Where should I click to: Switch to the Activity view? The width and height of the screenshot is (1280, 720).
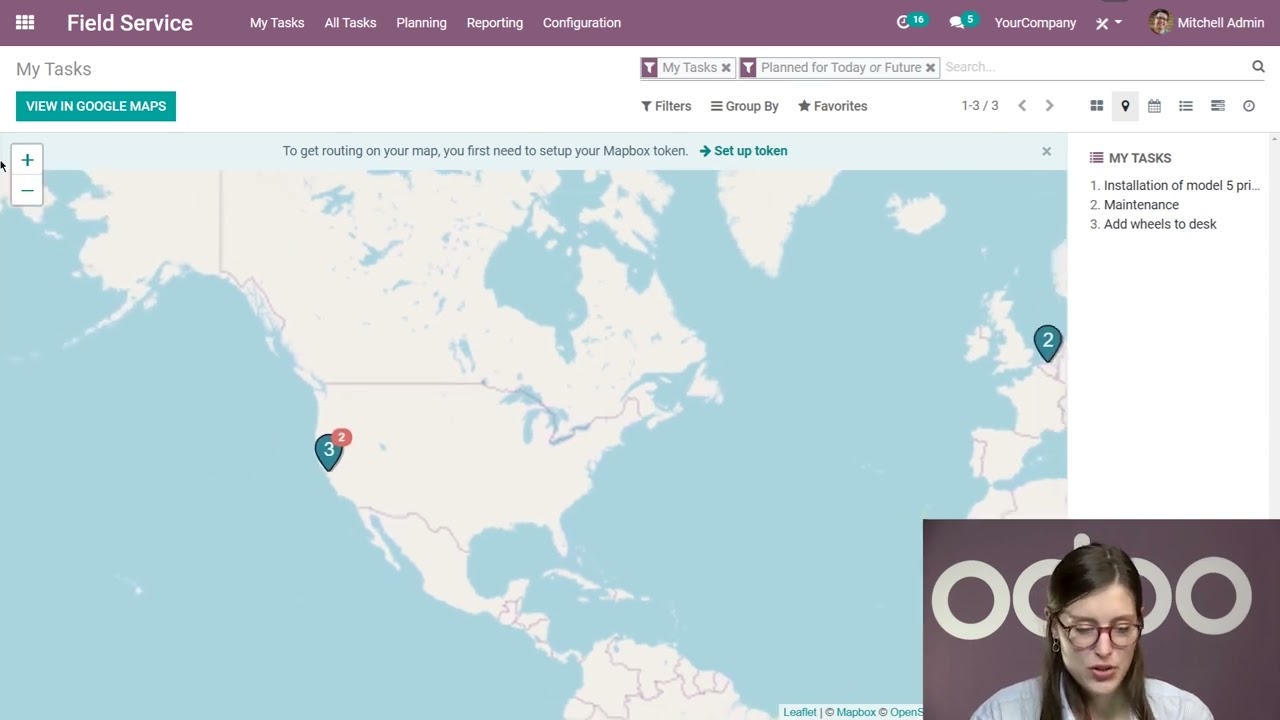pyautogui.click(x=1249, y=106)
